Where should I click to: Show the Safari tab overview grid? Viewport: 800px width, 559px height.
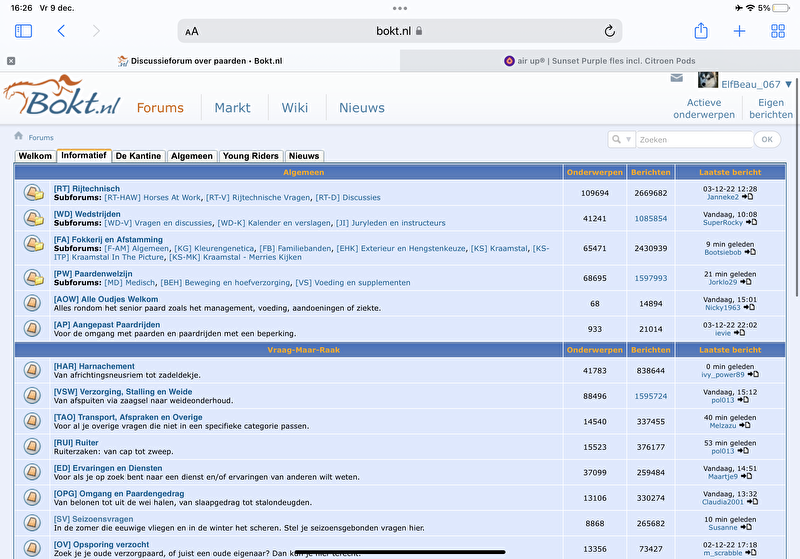click(777, 31)
